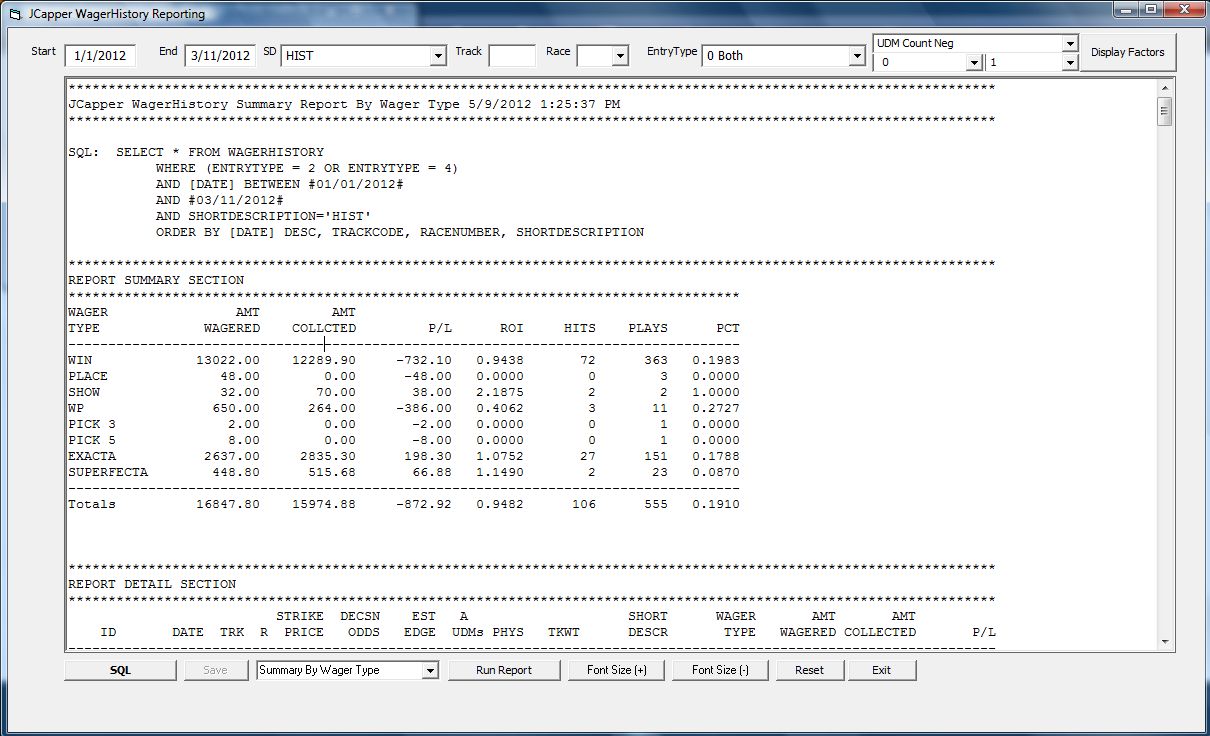Click the SUPERFECTA wager type label
The image size is (1210, 736).
(x=108, y=472)
